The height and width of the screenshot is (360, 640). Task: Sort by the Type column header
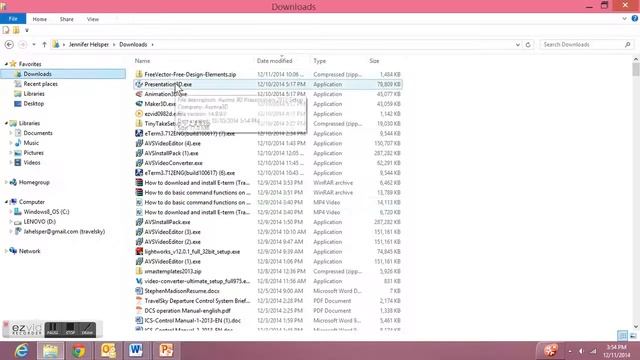pos(320,61)
